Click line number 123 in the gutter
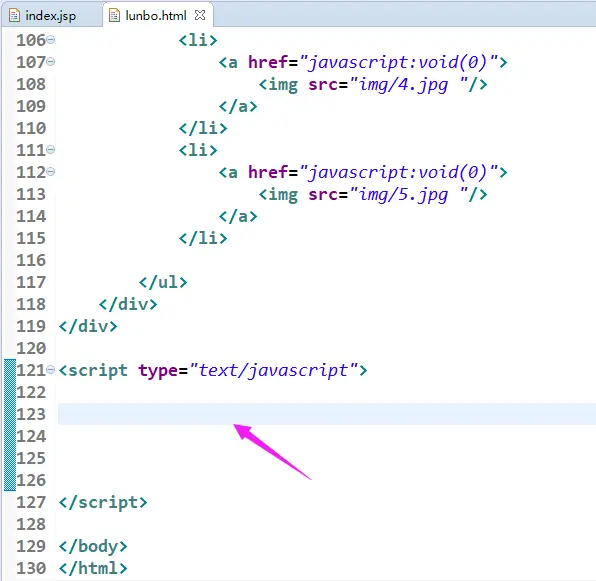The image size is (596, 581). pyautogui.click(x=31, y=414)
